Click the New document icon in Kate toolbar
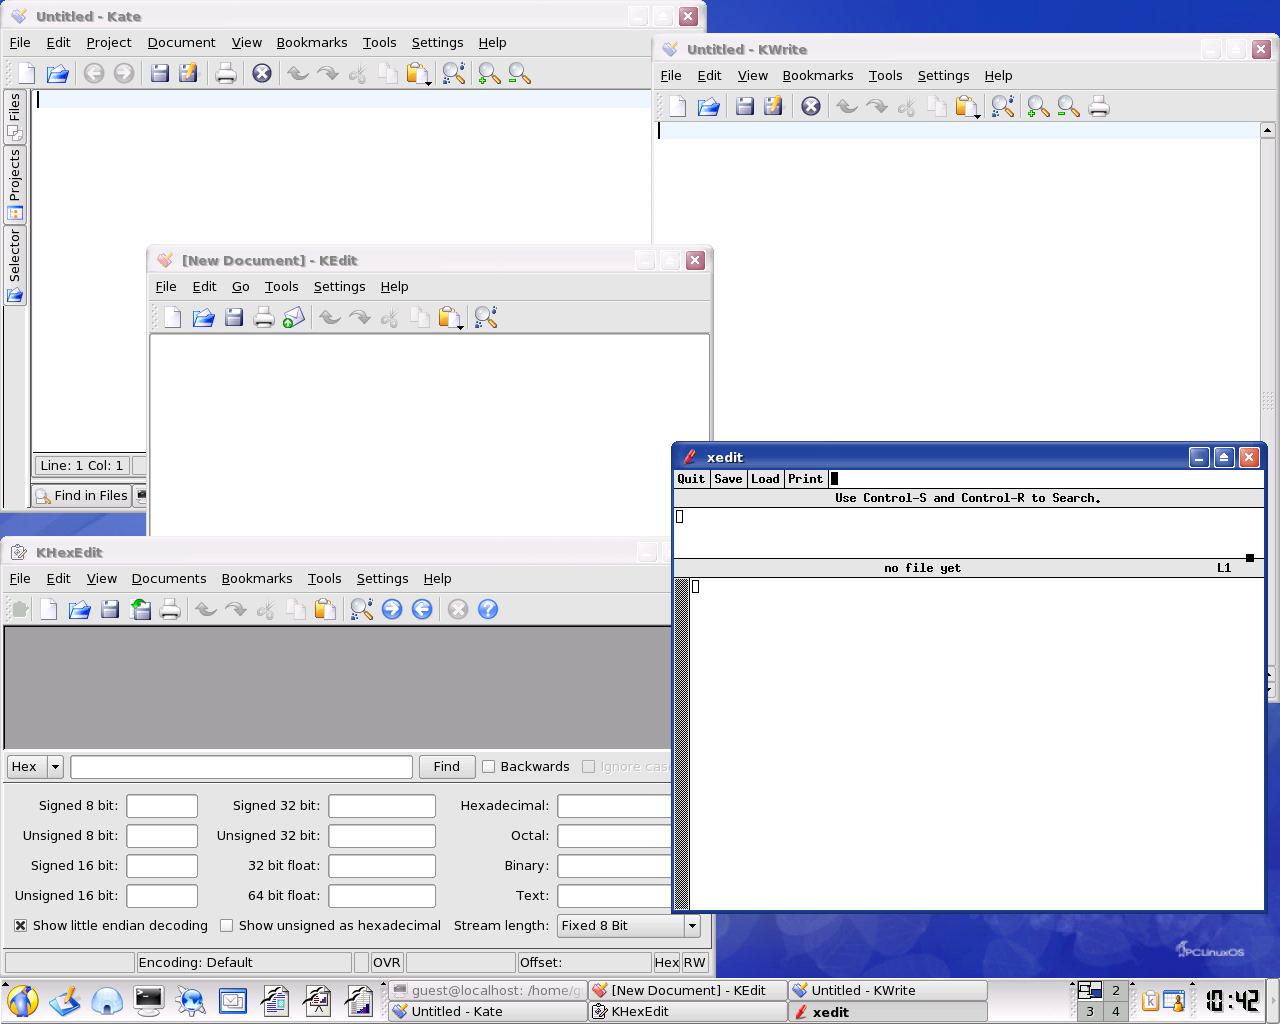The width and height of the screenshot is (1280, 1024). tap(27, 73)
